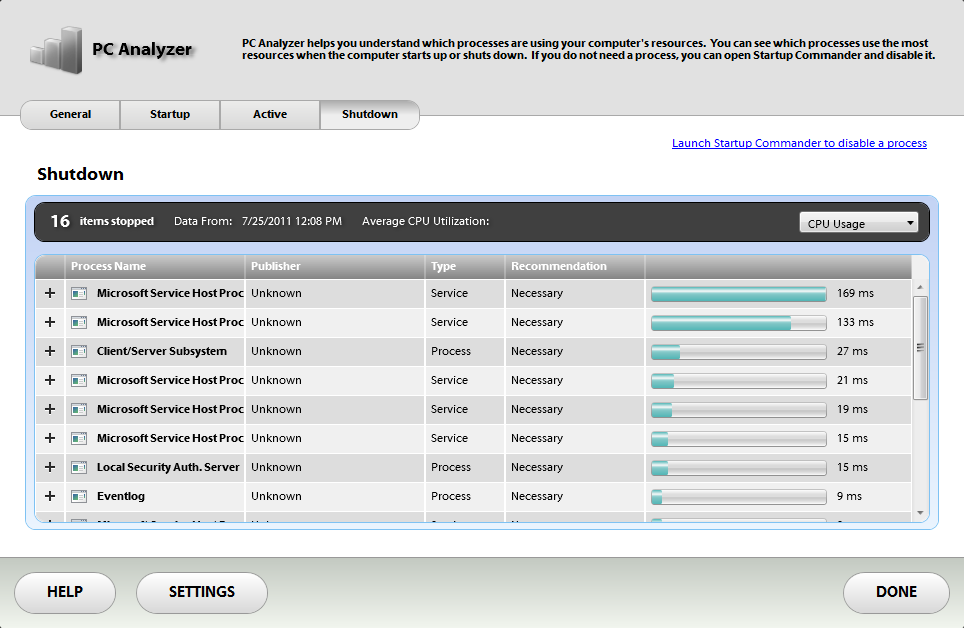Image resolution: width=964 pixels, height=628 pixels.
Task: Select the Local Security Auth. Server icon
Action: [79, 467]
